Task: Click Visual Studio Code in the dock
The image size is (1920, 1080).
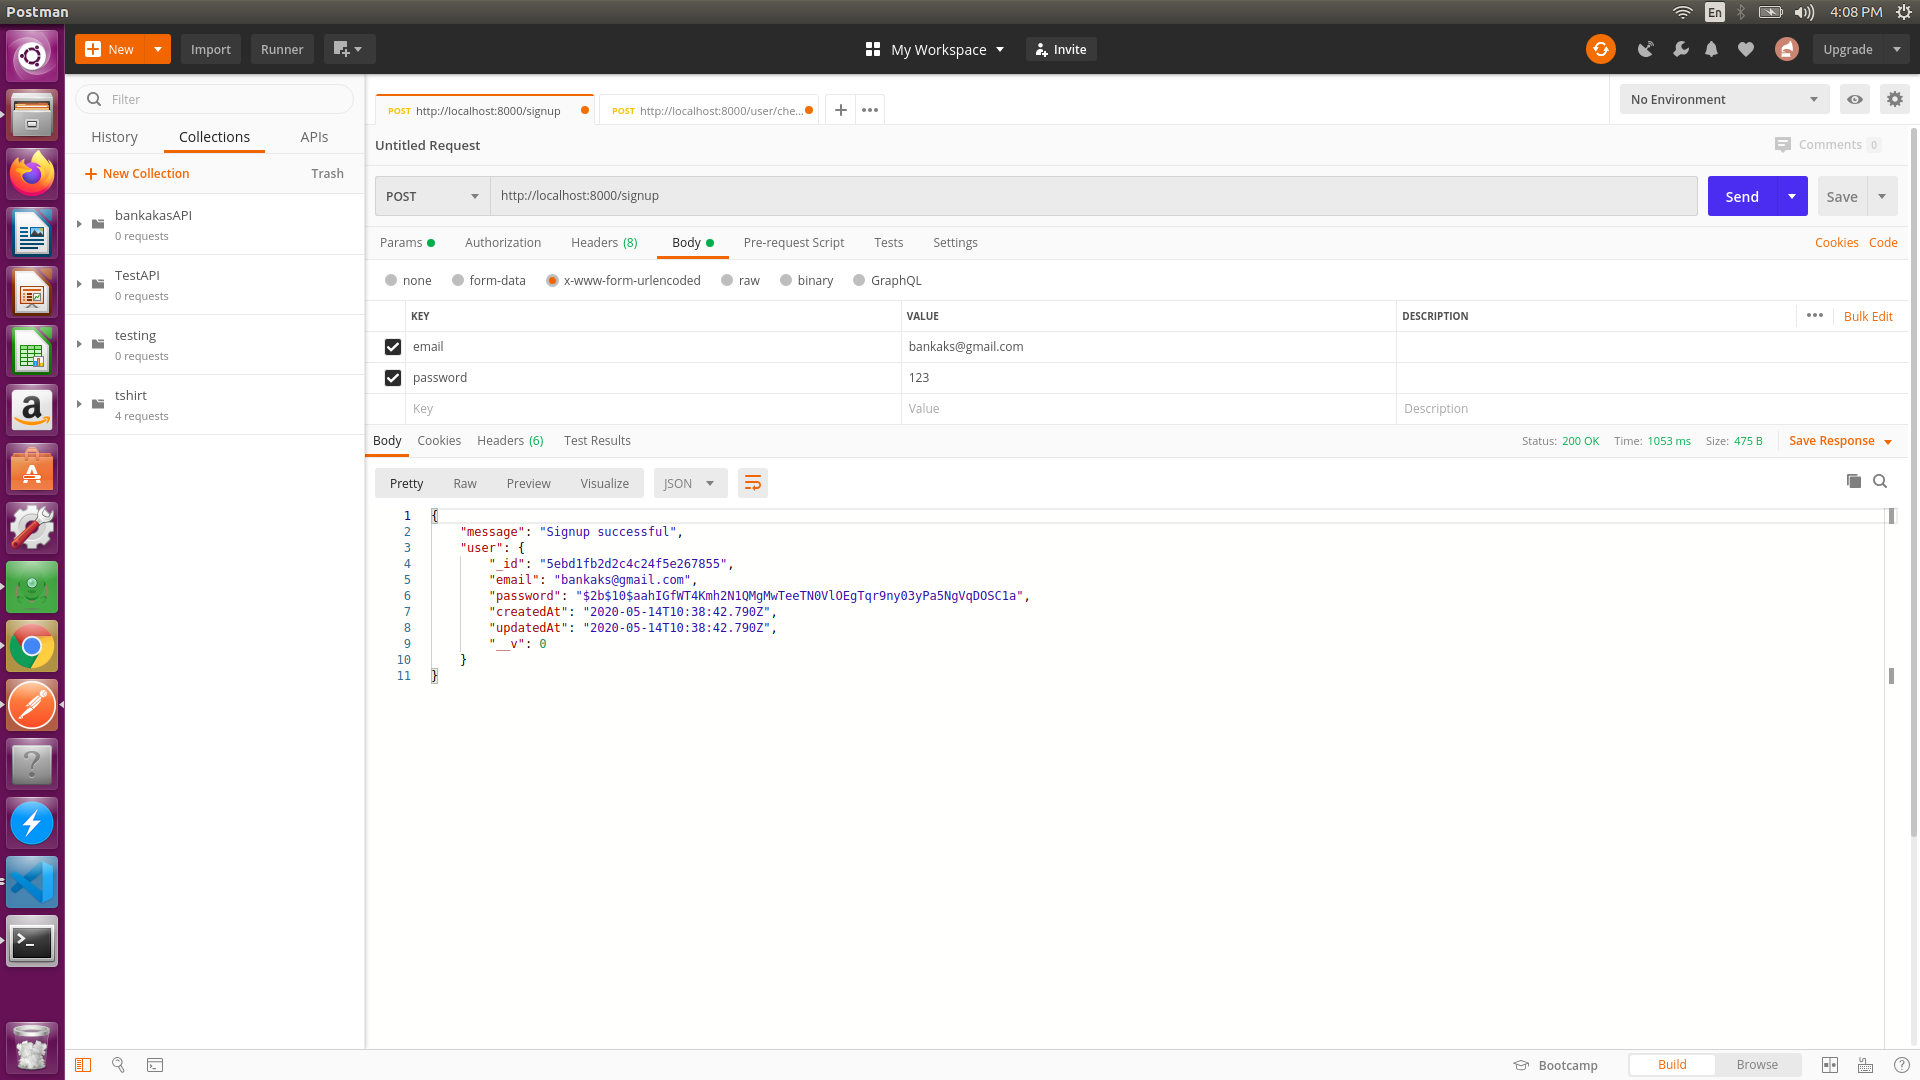Action: (x=32, y=882)
